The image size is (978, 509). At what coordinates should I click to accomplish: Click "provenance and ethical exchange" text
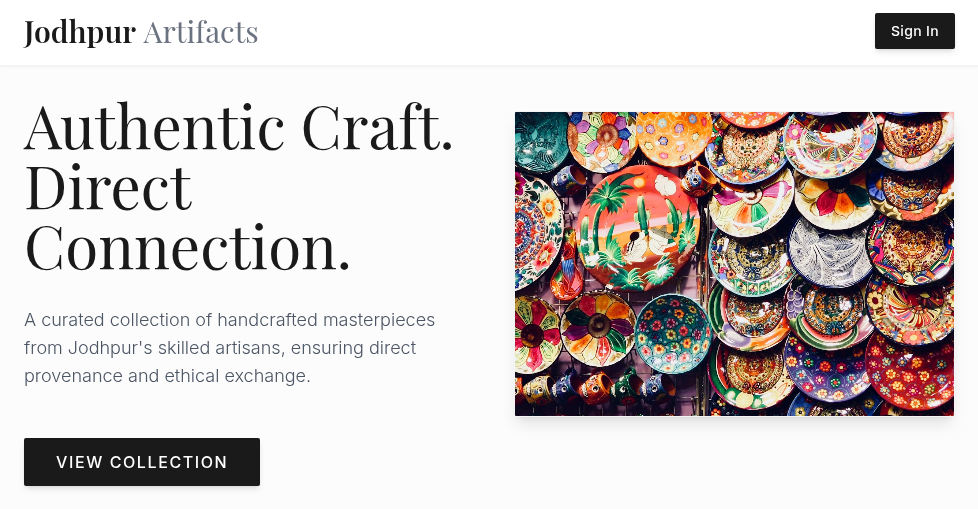(x=167, y=376)
